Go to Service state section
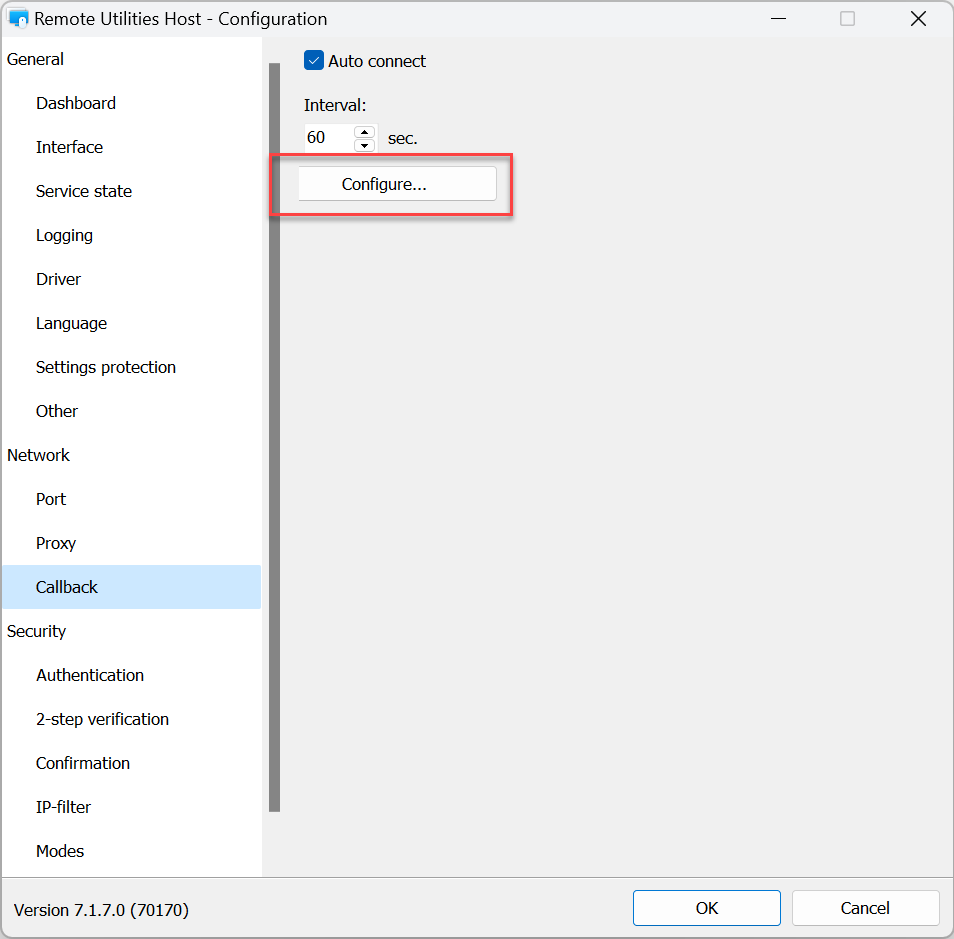 coord(84,191)
